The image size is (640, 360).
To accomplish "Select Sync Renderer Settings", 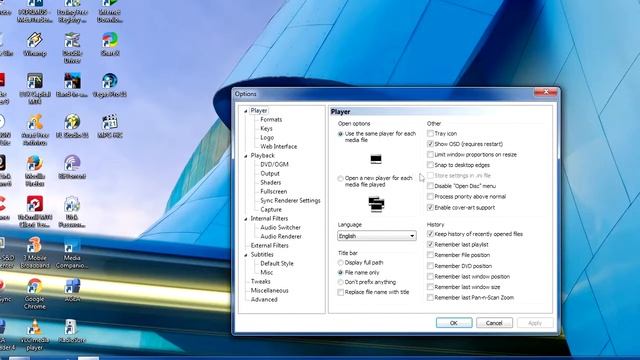I will [290, 200].
